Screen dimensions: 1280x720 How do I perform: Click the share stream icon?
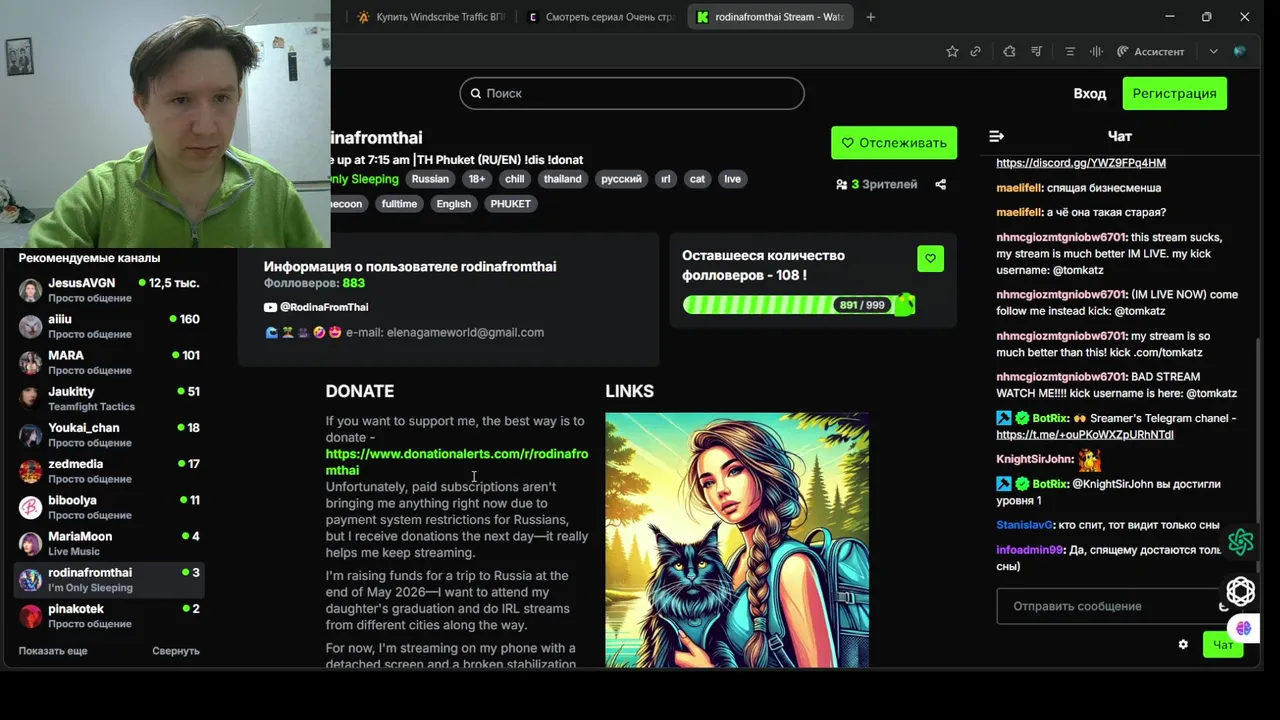coord(940,184)
